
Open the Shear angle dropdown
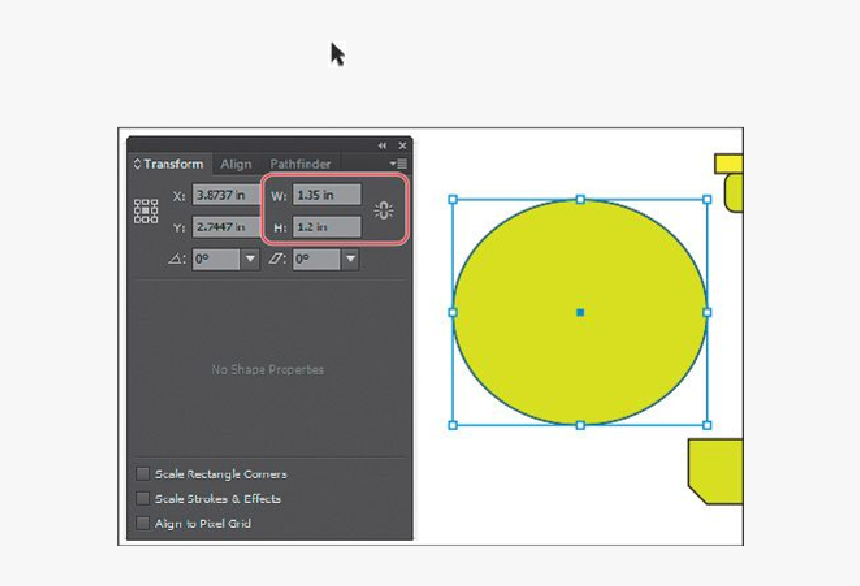[350, 259]
